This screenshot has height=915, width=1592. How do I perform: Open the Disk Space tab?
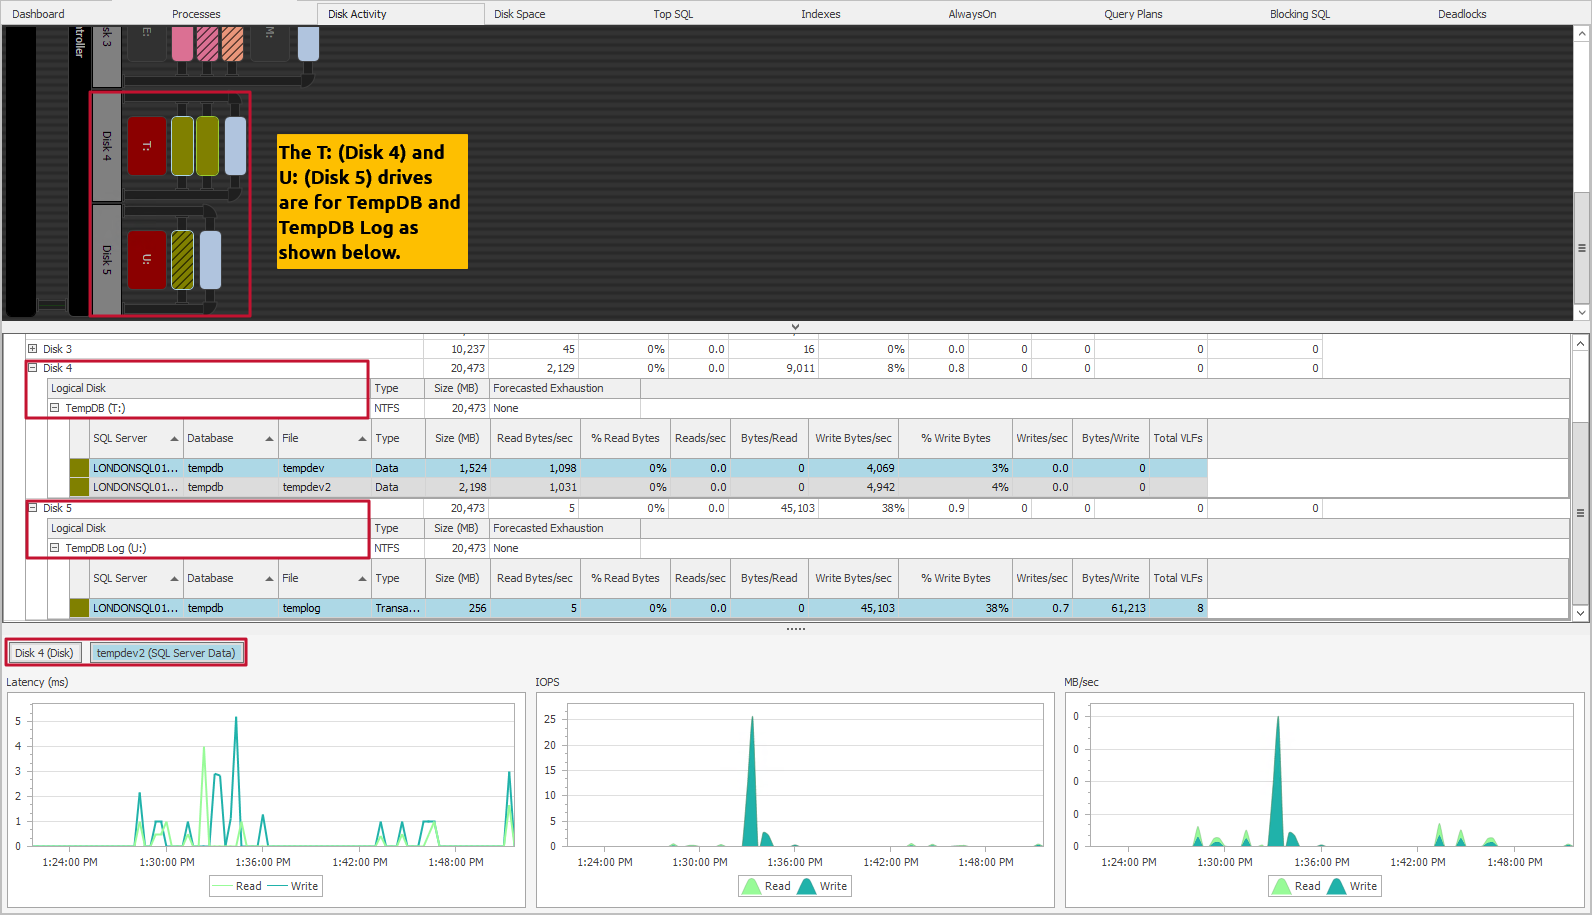520,14
